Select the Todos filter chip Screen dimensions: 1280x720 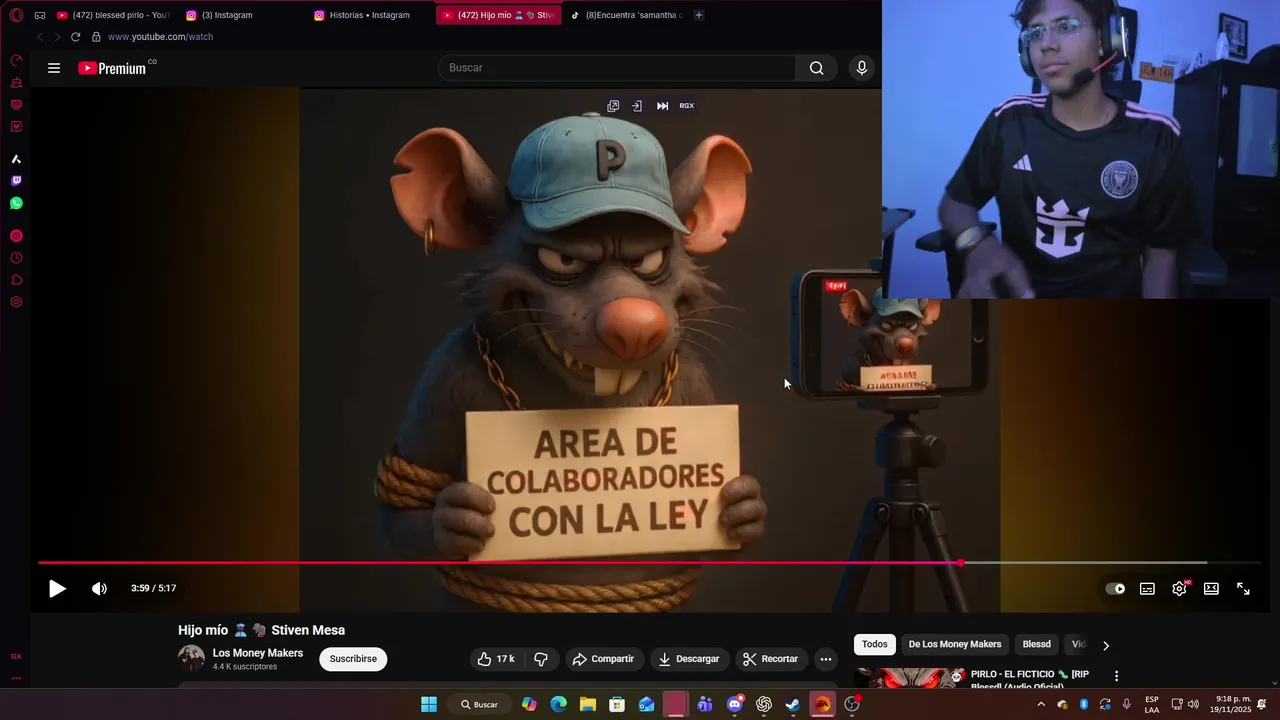(875, 645)
